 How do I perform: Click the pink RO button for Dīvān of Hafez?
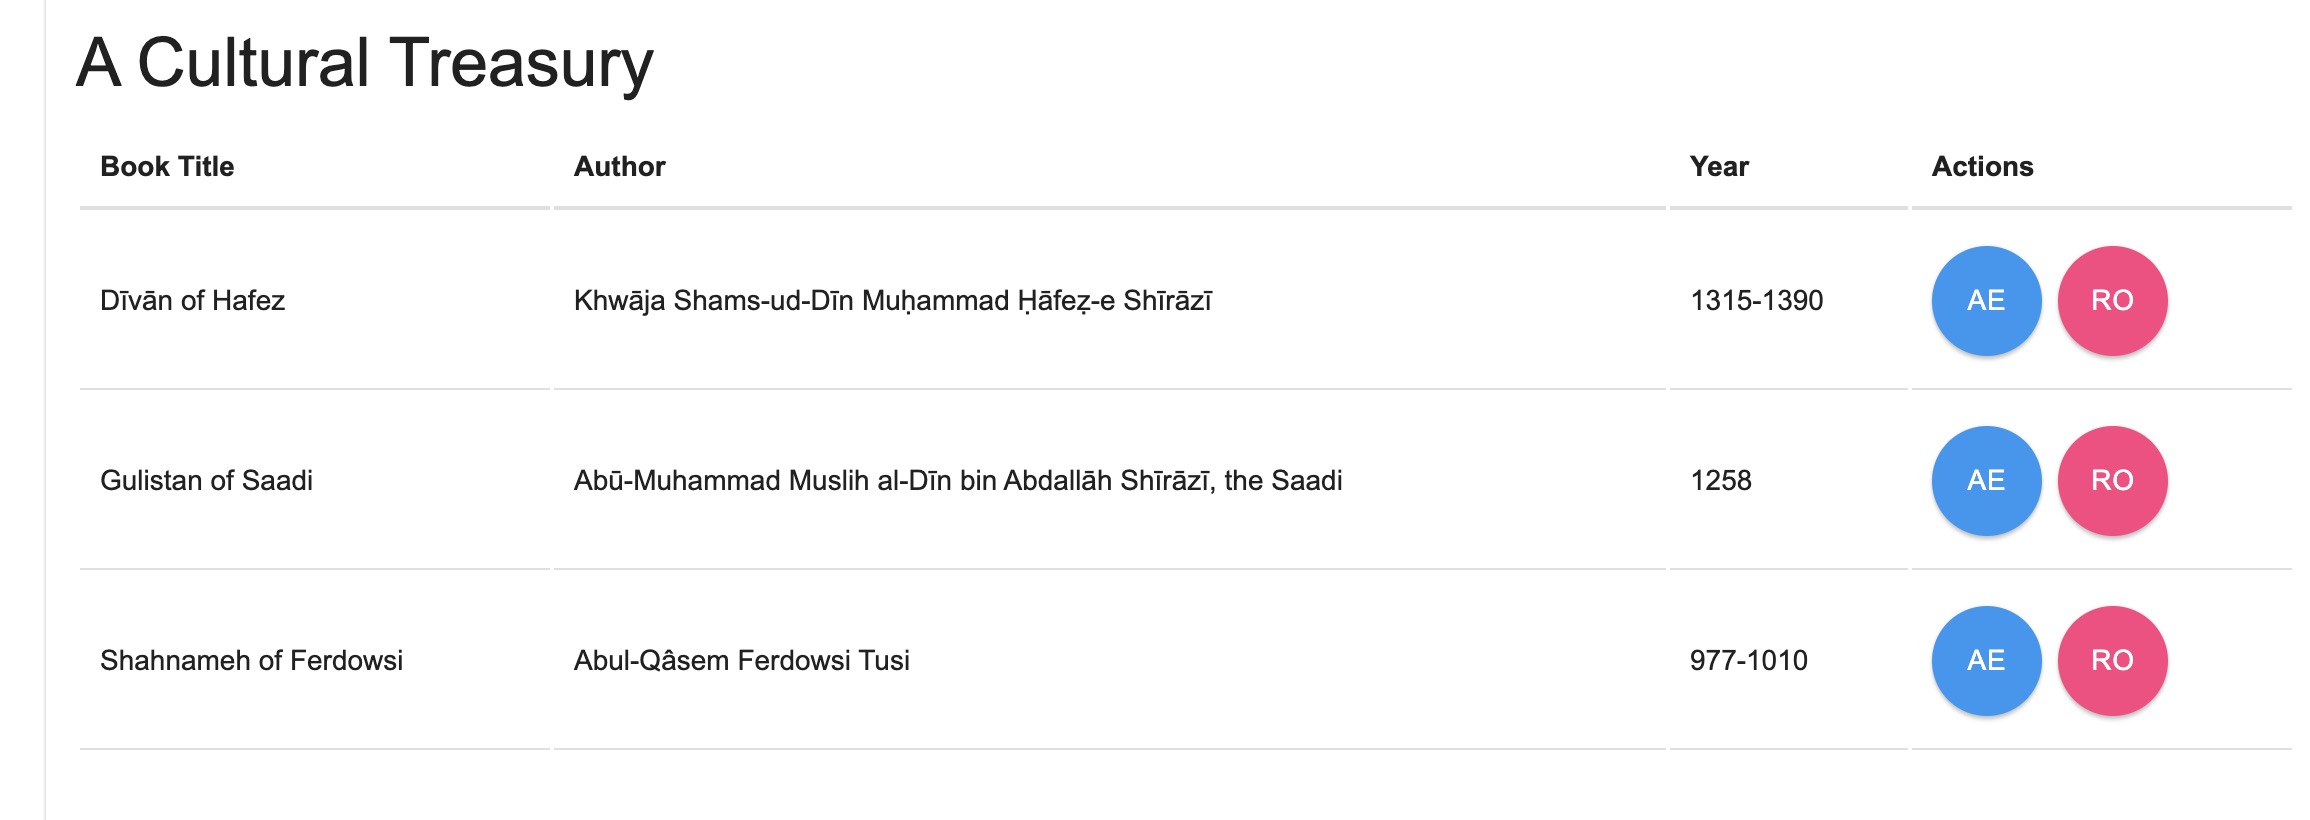click(x=2112, y=301)
